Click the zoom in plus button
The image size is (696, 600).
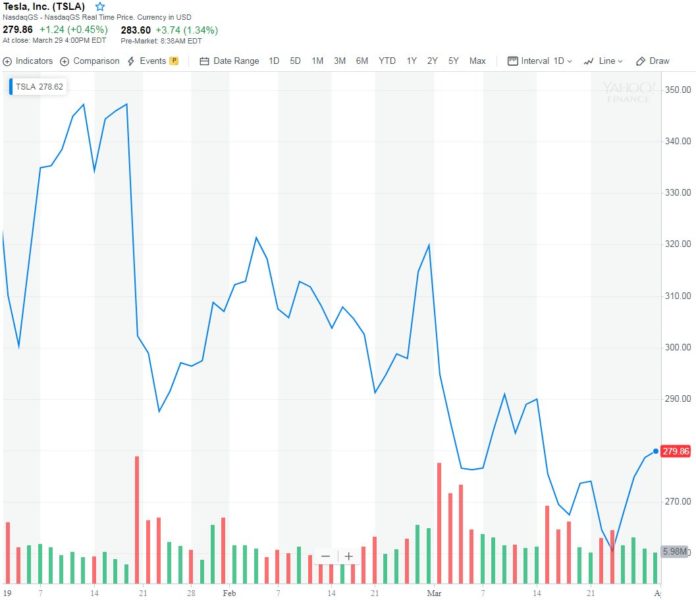(348, 556)
